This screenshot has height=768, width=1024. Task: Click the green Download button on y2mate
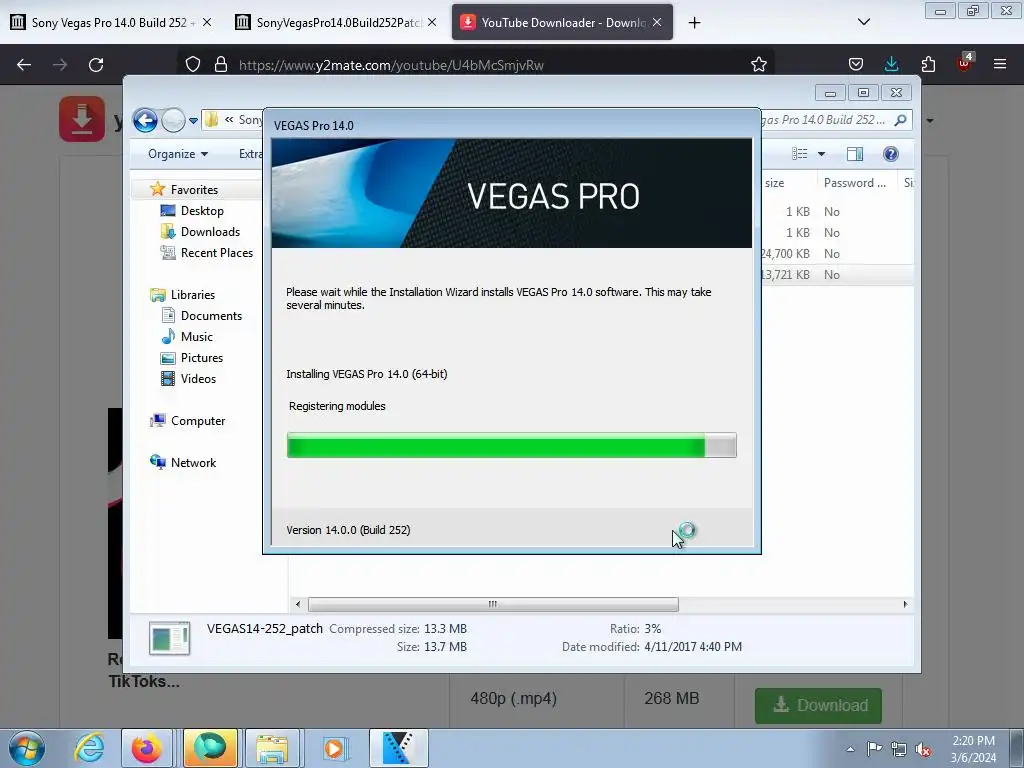(818, 705)
